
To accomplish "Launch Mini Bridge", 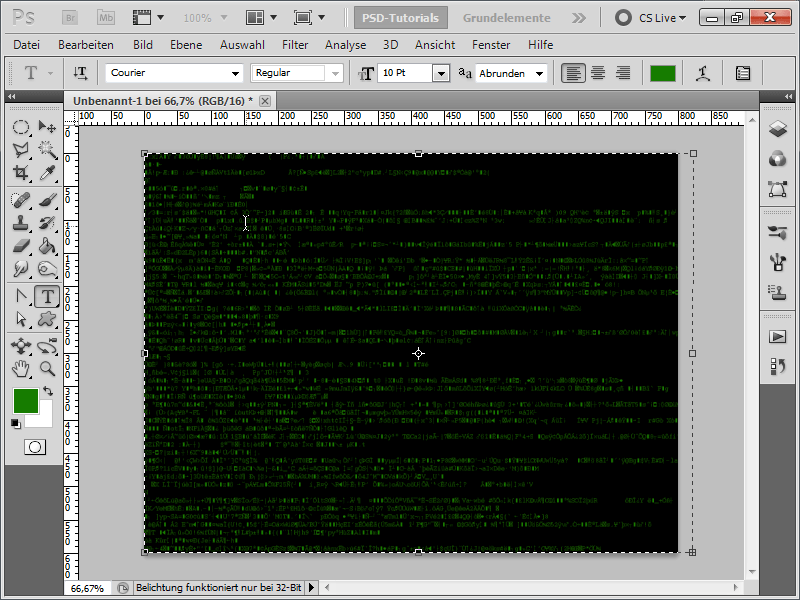I will point(106,18).
